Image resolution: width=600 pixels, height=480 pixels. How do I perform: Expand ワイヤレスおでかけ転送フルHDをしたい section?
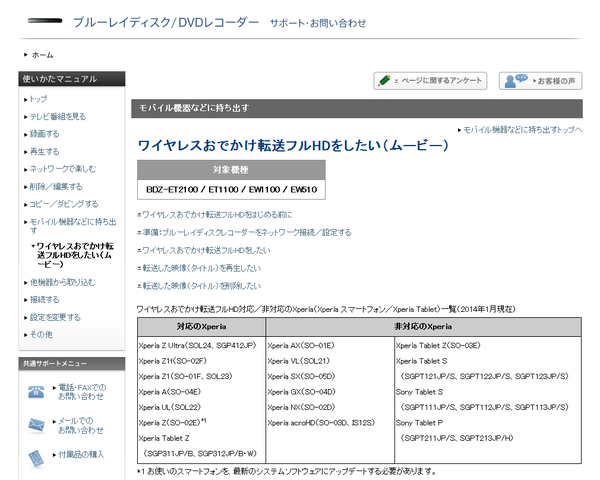206,250
